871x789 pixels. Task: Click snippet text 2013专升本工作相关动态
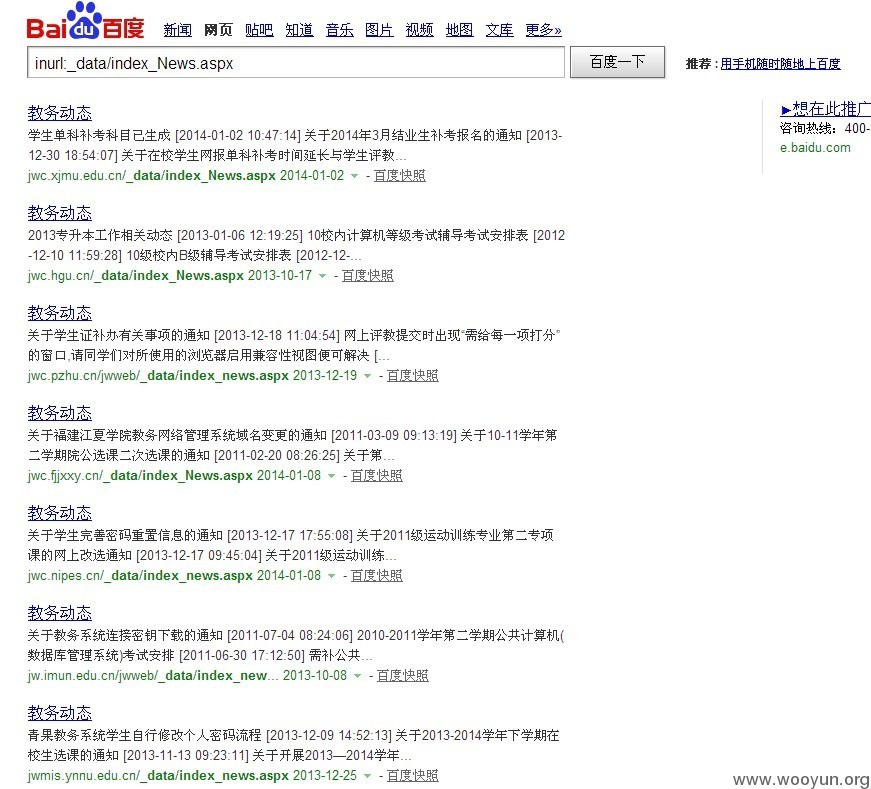[x=100, y=236]
